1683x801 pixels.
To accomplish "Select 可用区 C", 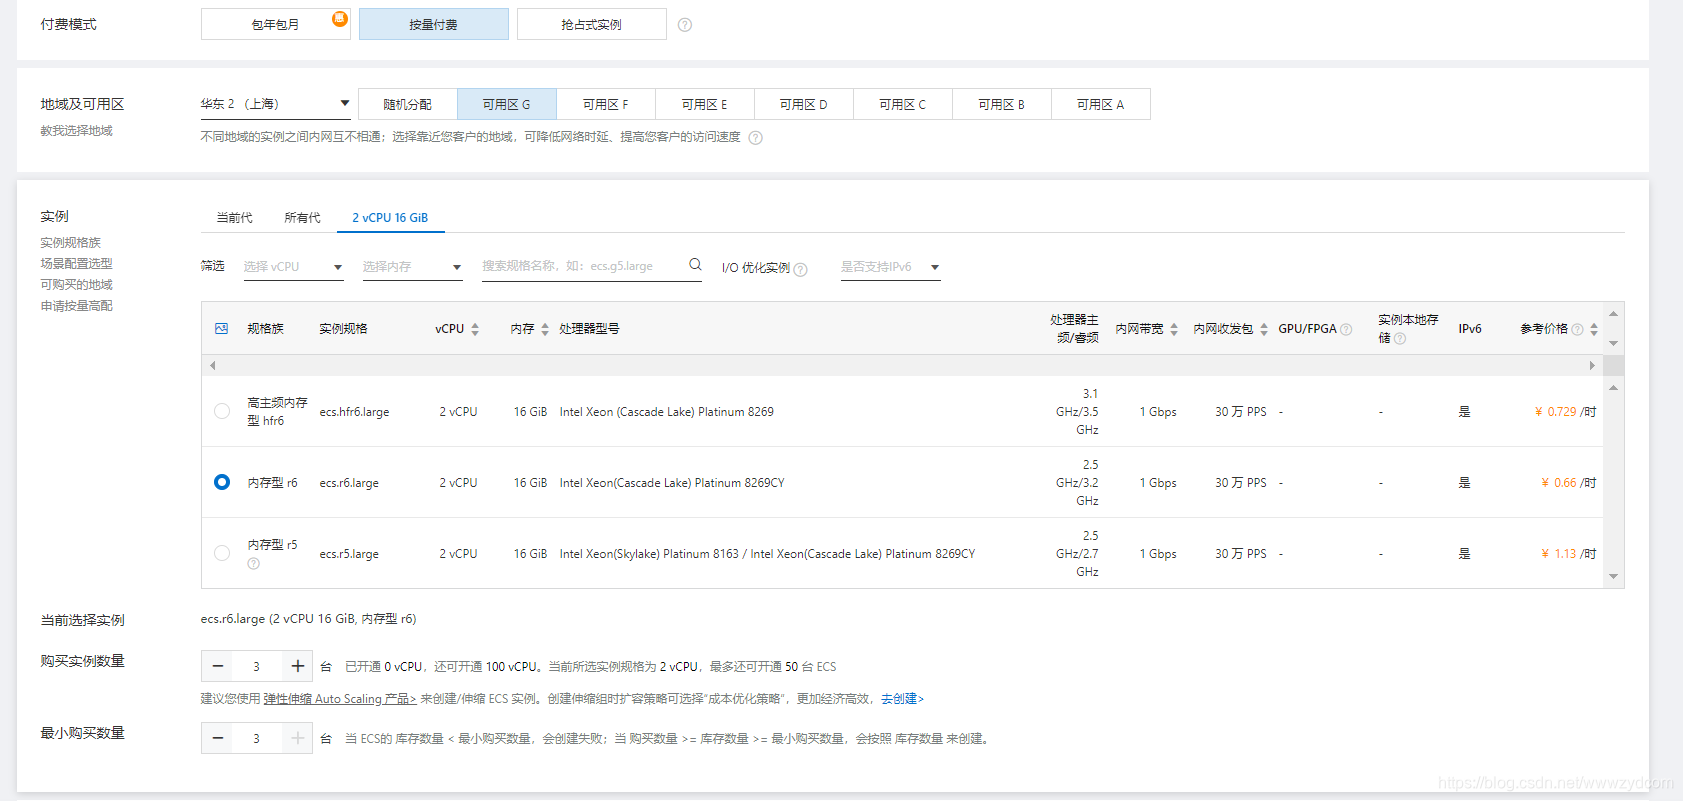I will (902, 104).
